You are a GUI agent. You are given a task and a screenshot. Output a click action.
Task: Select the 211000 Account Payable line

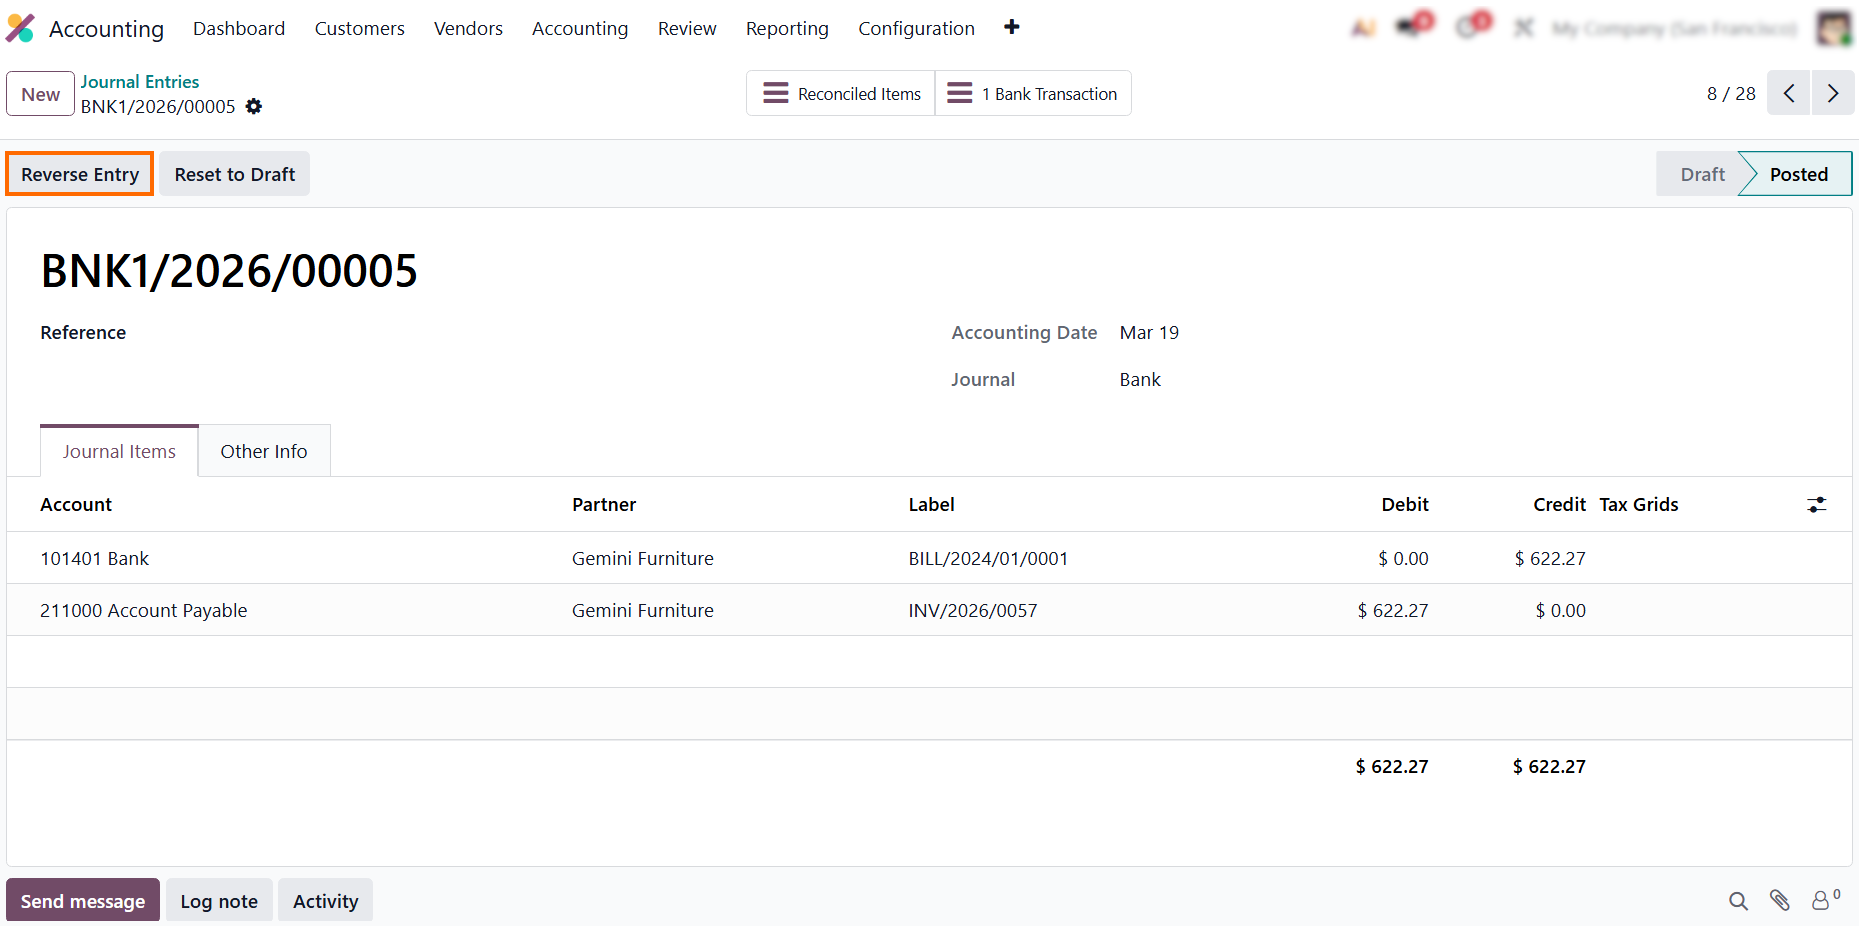point(143,610)
